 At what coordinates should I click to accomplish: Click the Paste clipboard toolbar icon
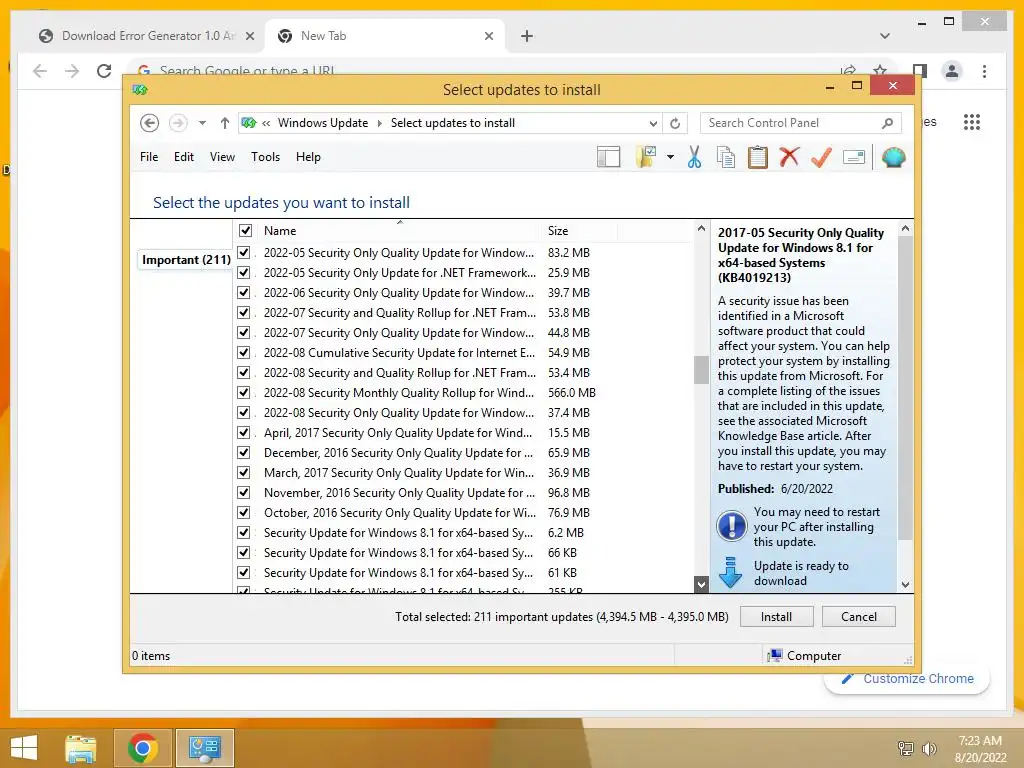click(x=758, y=157)
